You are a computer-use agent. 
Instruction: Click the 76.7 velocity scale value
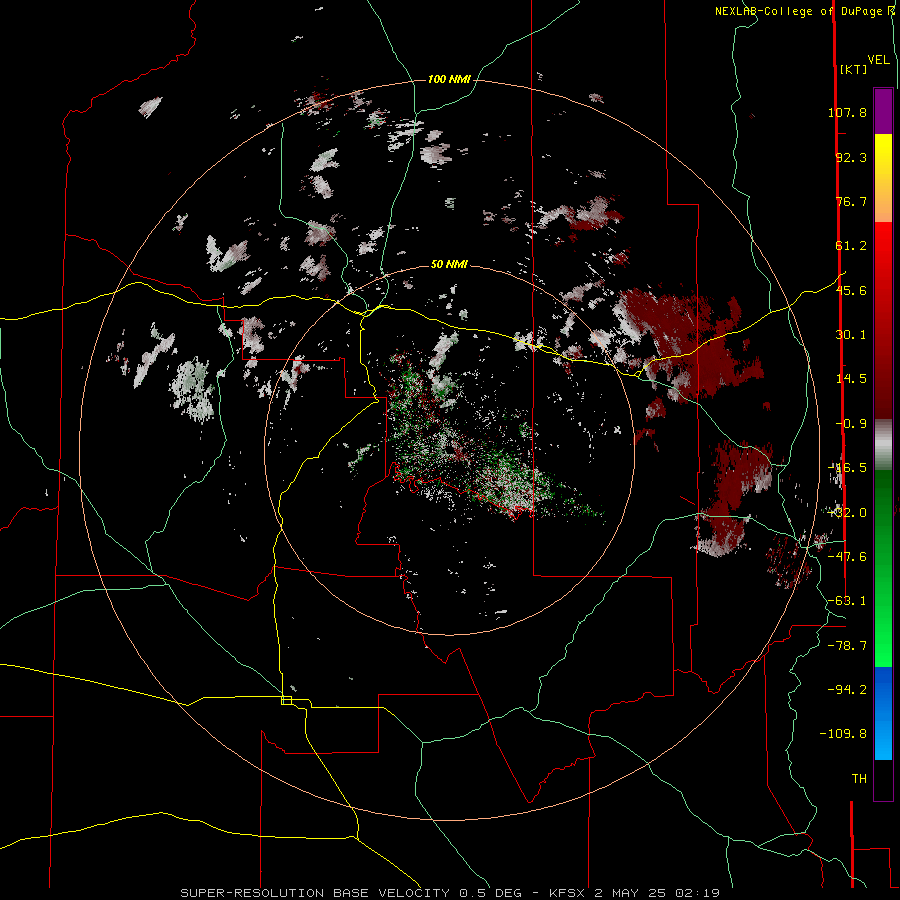point(851,201)
